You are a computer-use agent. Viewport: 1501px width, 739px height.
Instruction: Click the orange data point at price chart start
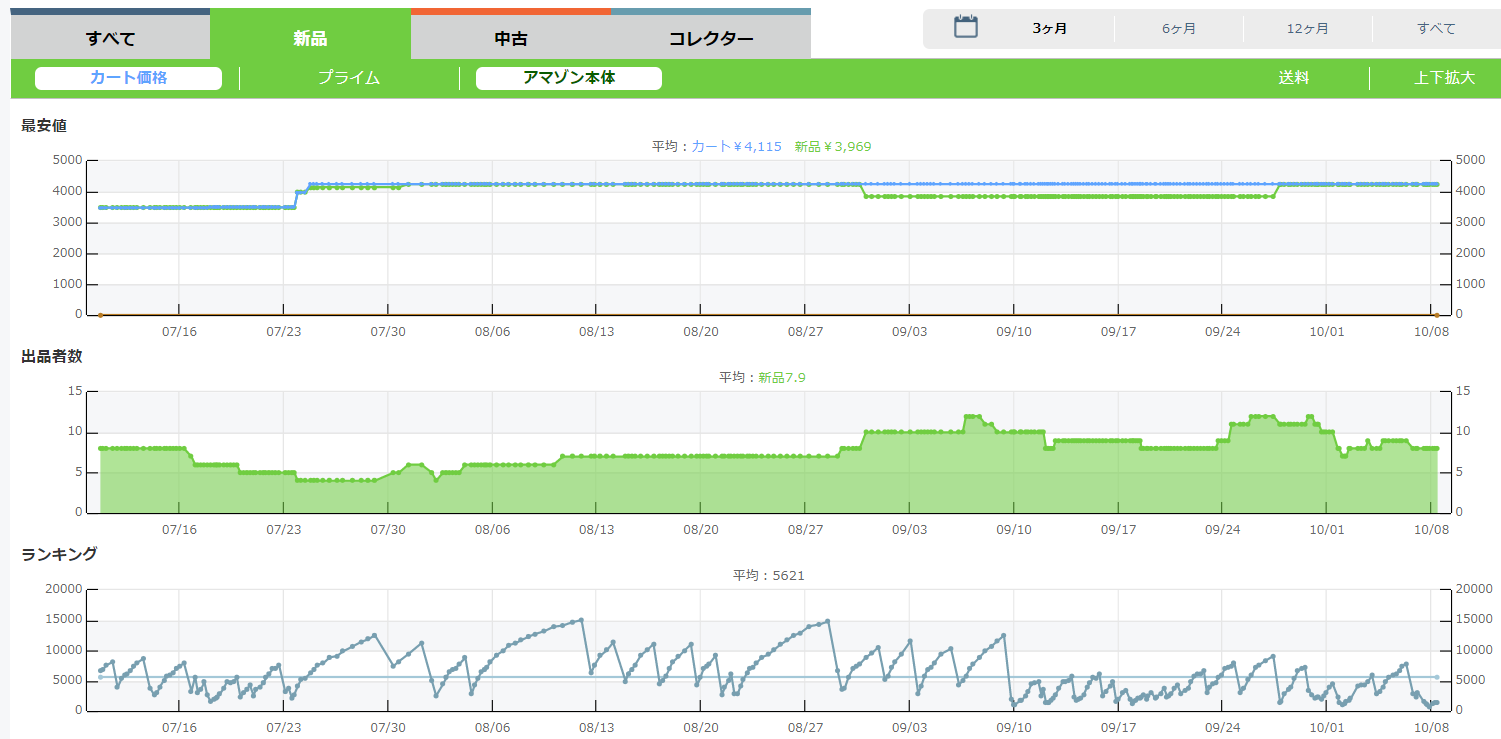click(x=100, y=315)
